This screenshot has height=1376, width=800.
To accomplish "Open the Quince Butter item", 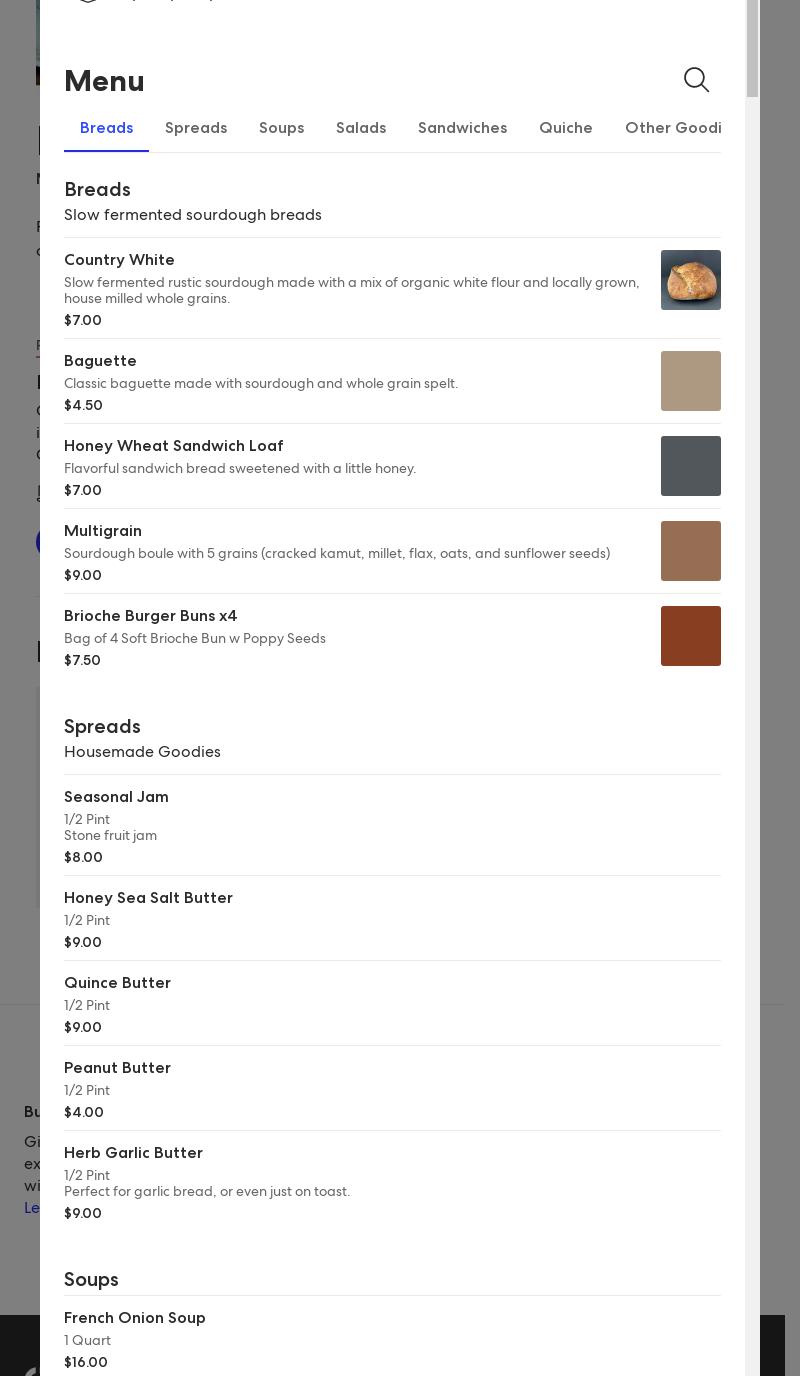I will (117, 983).
